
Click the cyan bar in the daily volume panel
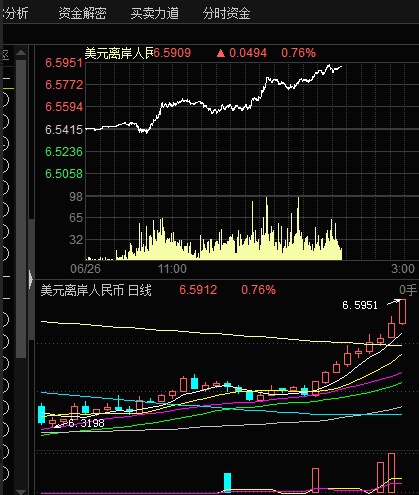(x=227, y=483)
